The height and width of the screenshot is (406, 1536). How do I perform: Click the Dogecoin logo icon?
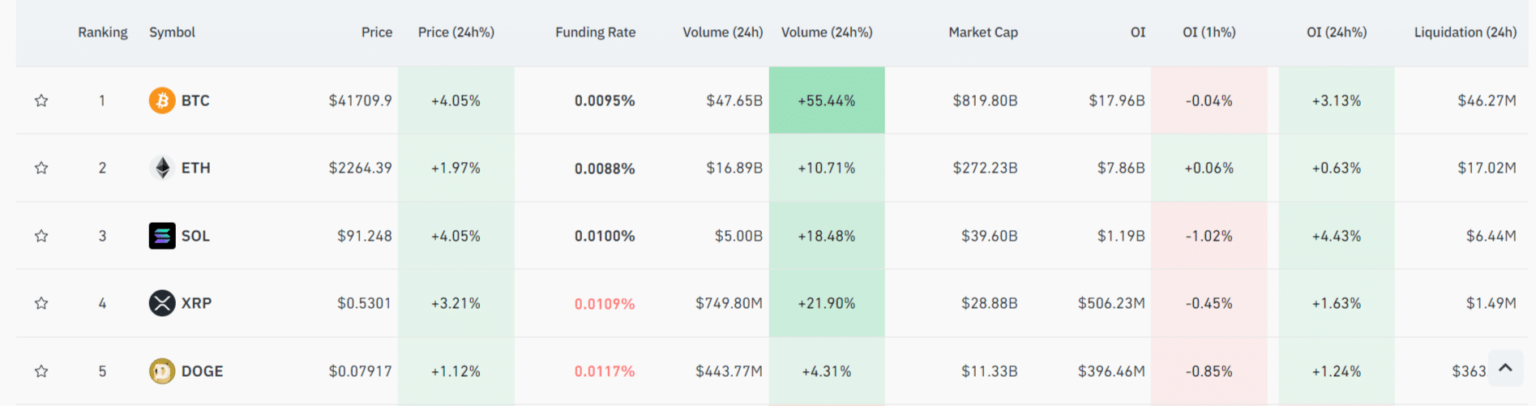162,371
